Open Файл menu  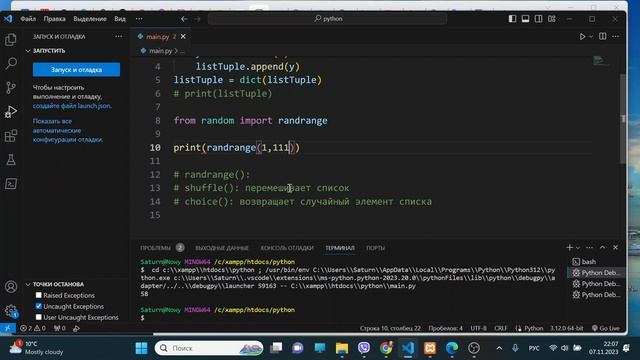coord(28,19)
